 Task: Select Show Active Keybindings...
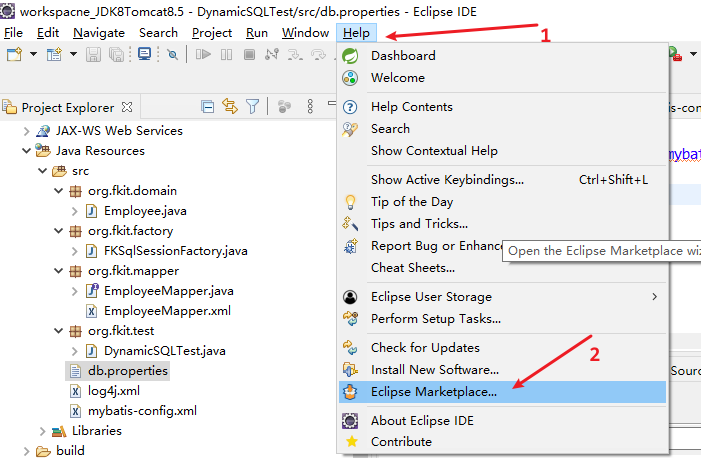(503, 180)
